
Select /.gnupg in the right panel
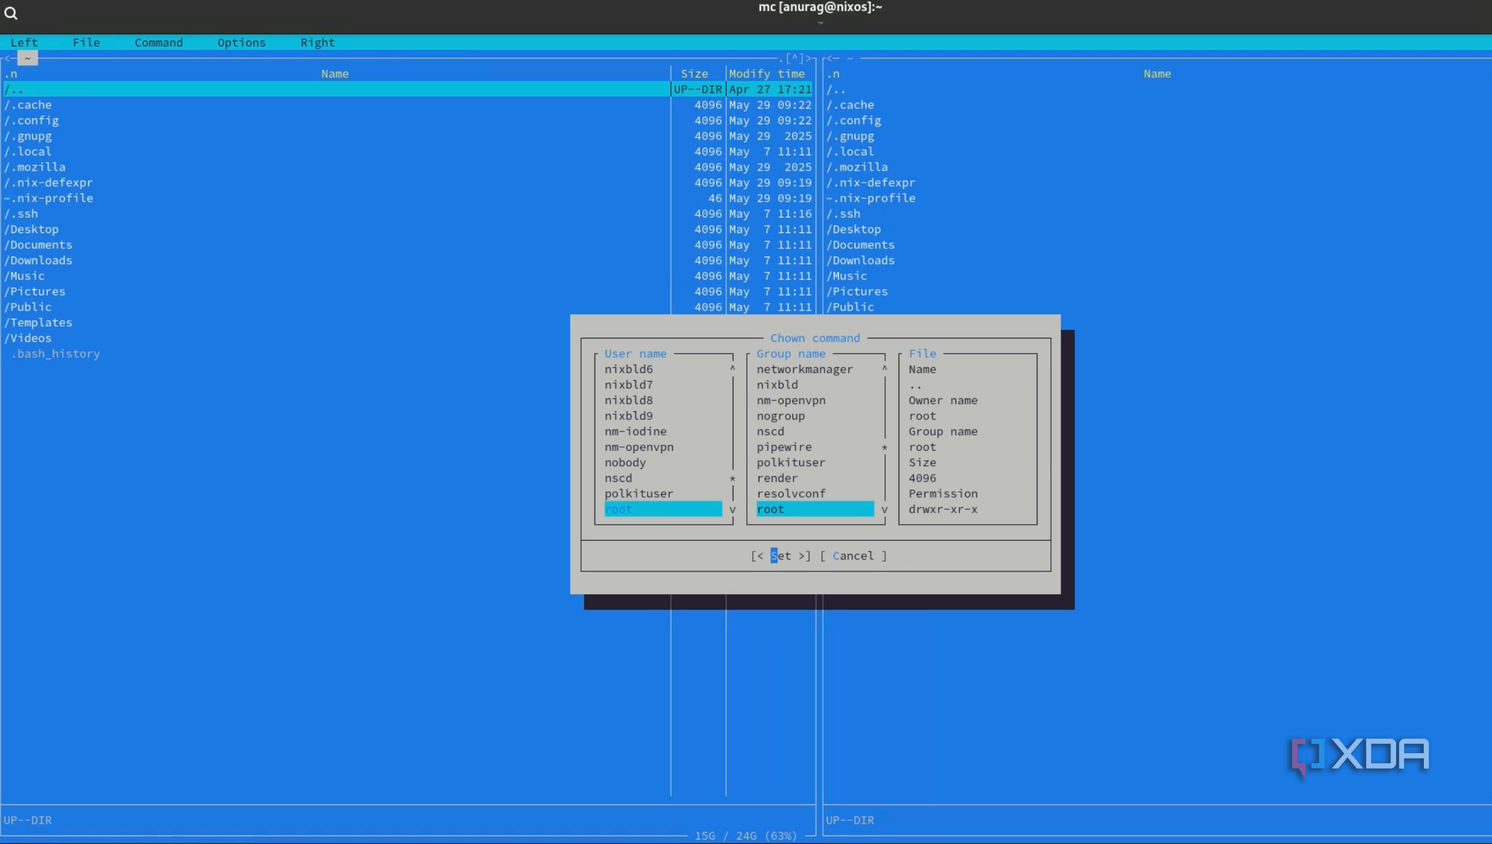point(850,136)
